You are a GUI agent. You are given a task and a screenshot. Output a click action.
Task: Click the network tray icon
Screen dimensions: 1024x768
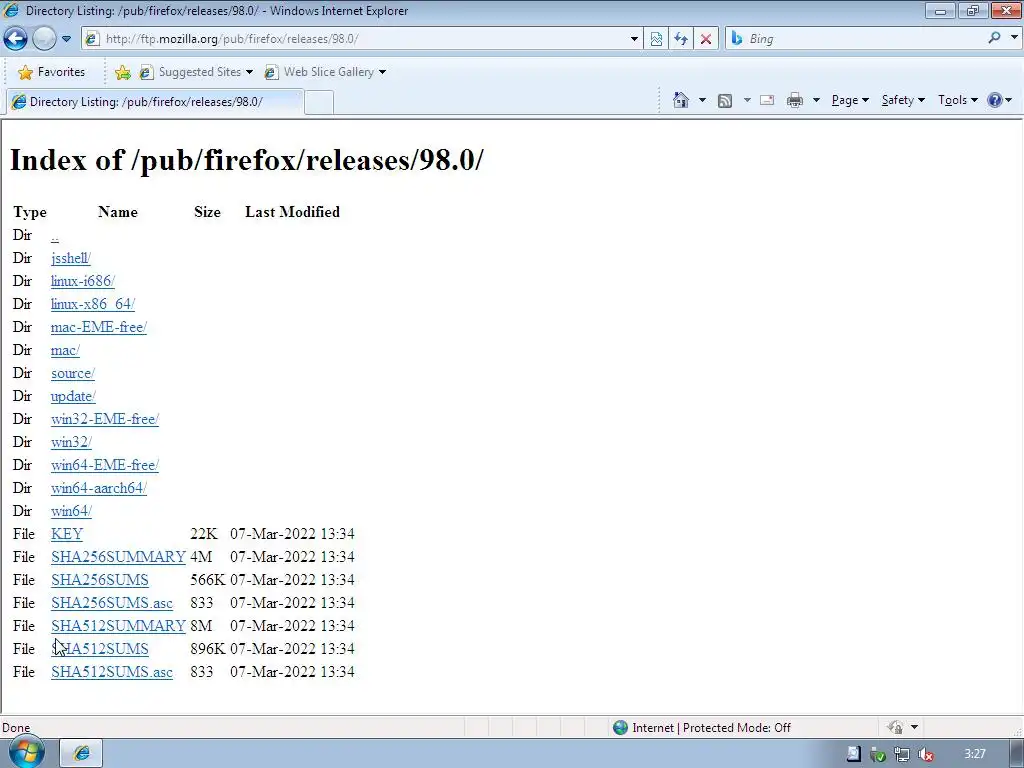click(902, 755)
